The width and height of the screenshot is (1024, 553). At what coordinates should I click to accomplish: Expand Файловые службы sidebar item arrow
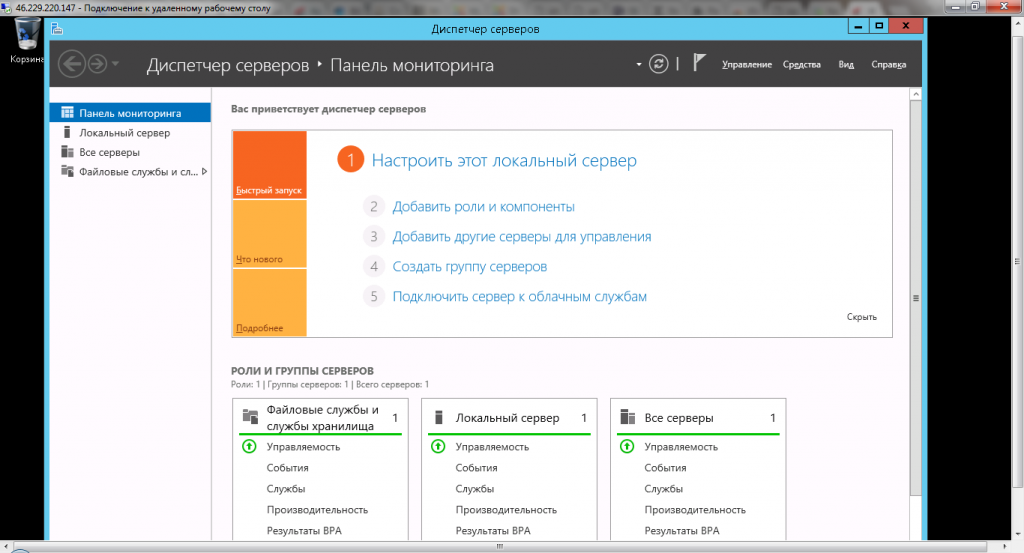(205, 171)
